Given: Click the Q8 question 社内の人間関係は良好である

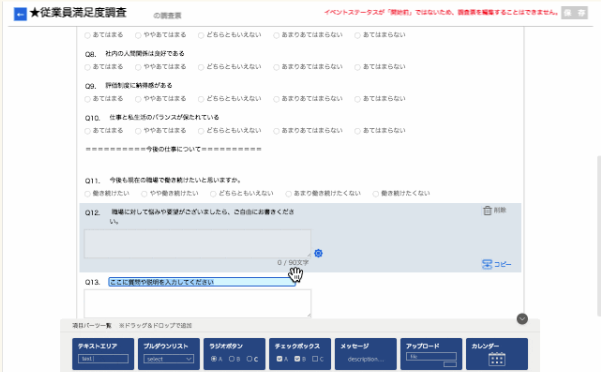Looking at the screenshot, I should (145, 54).
